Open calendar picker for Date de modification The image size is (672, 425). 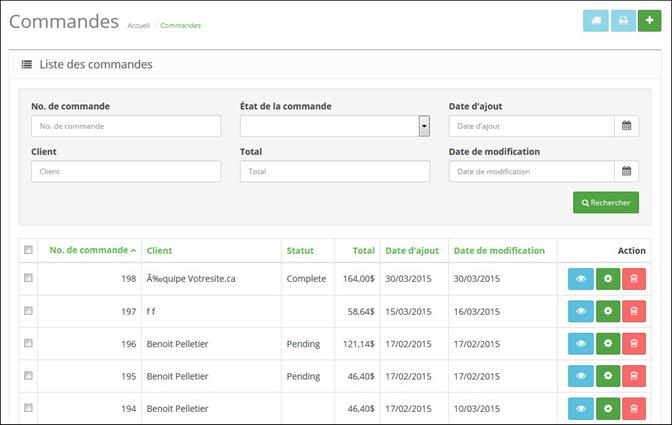click(626, 172)
